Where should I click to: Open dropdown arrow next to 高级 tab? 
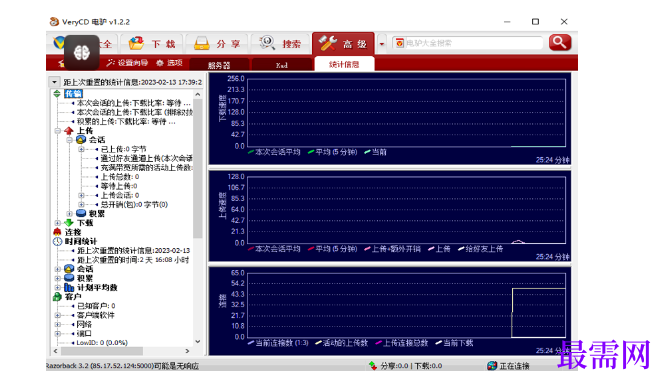[x=382, y=44]
